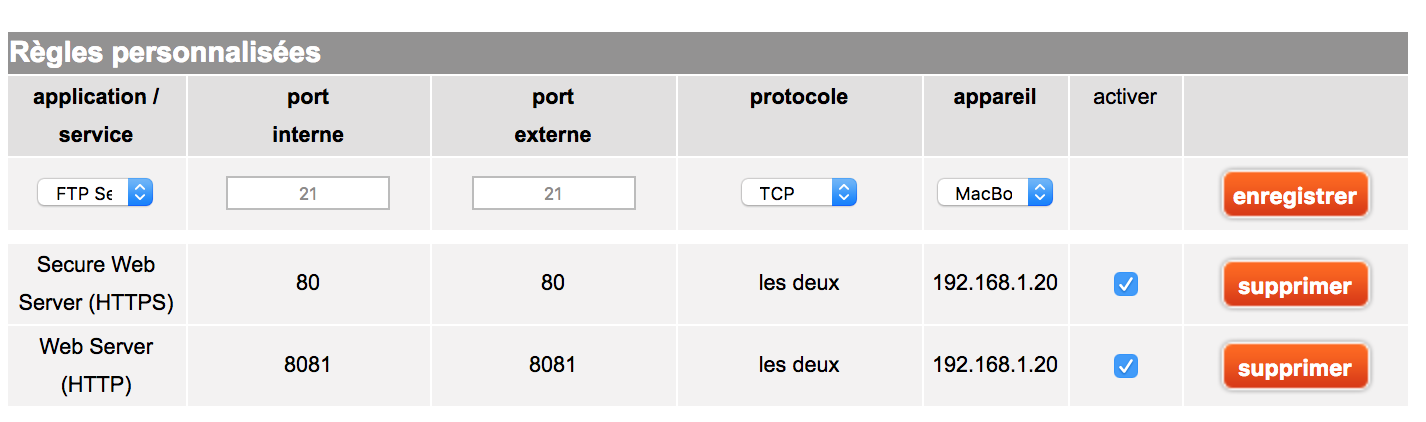The image size is (1426, 422).
Task: Select the Secure Web Server (HTTPS) rule name
Action: (x=96, y=284)
